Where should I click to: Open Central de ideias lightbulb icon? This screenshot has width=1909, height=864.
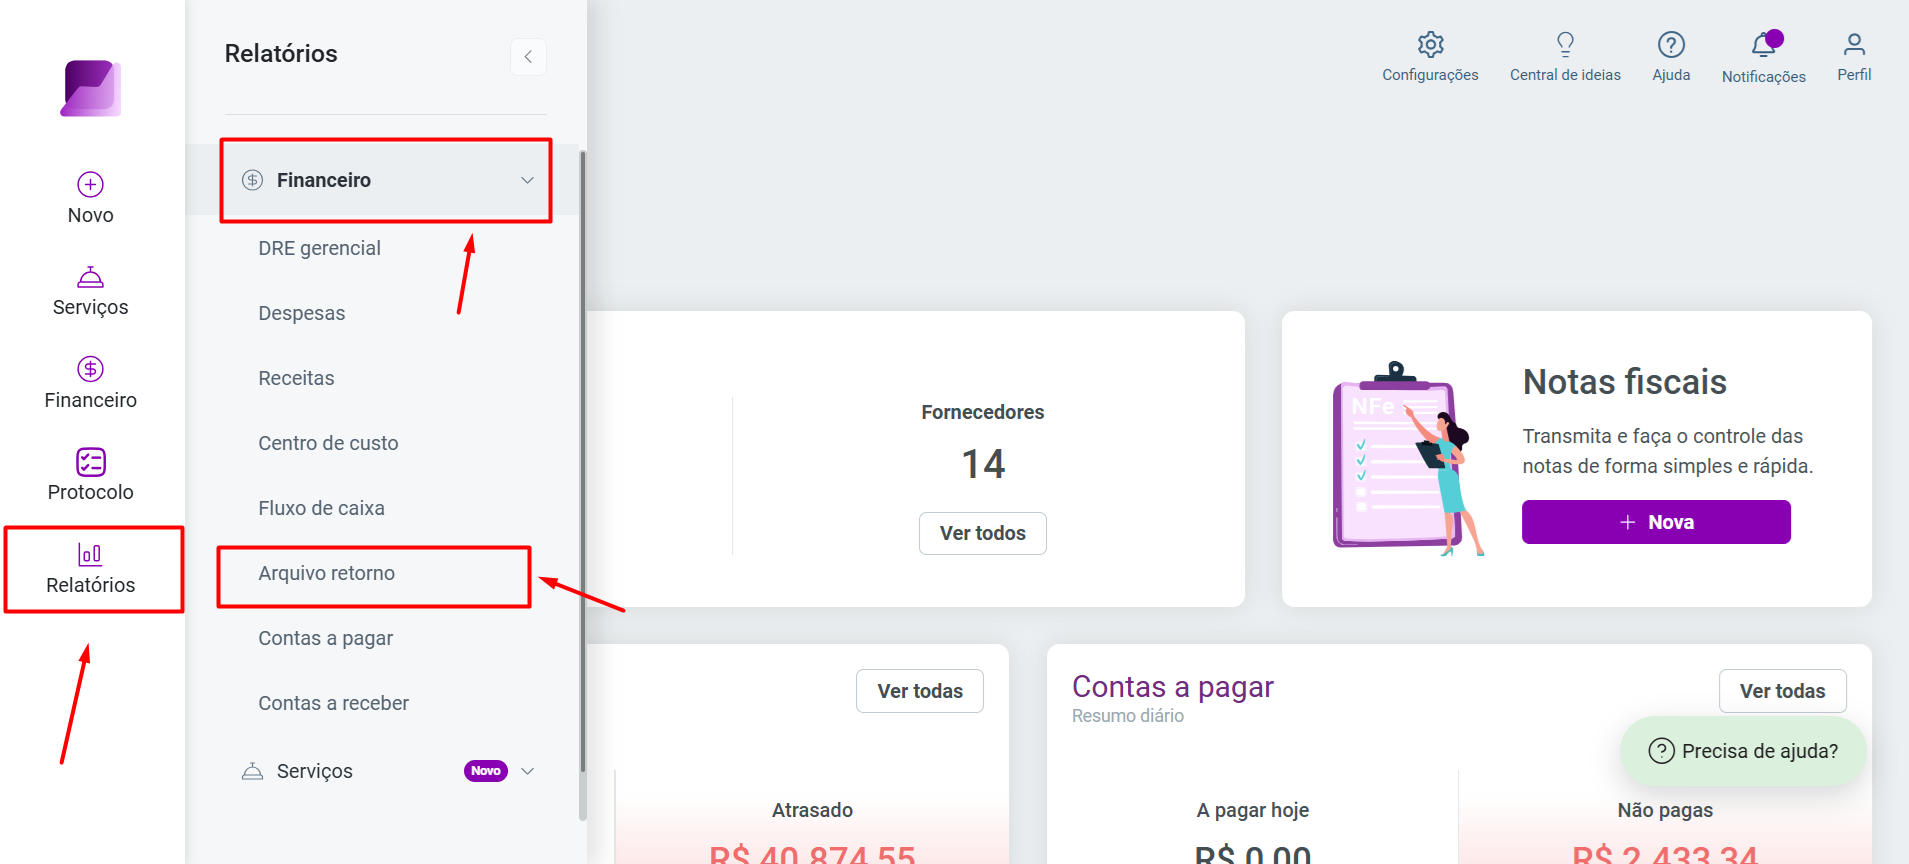1565,45
